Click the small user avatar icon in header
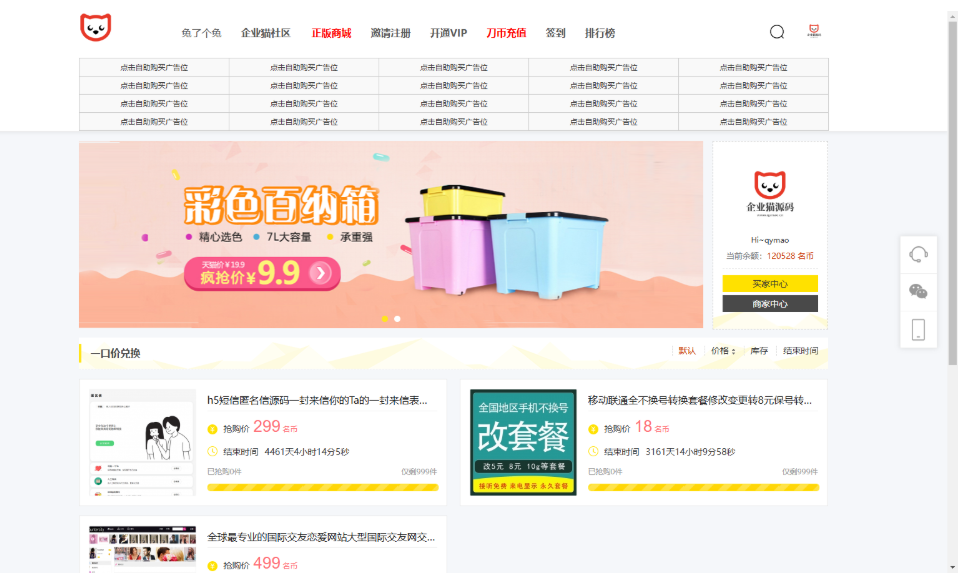The width and height of the screenshot is (958, 578). pos(814,31)
